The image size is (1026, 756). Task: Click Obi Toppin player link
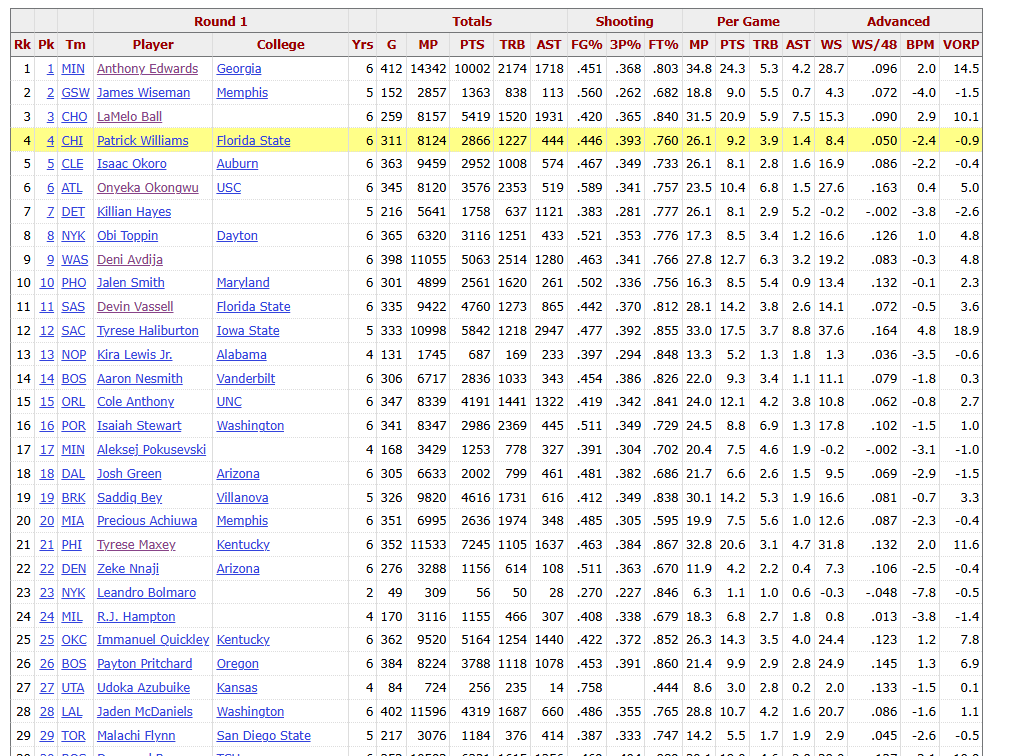coord(128,236)
